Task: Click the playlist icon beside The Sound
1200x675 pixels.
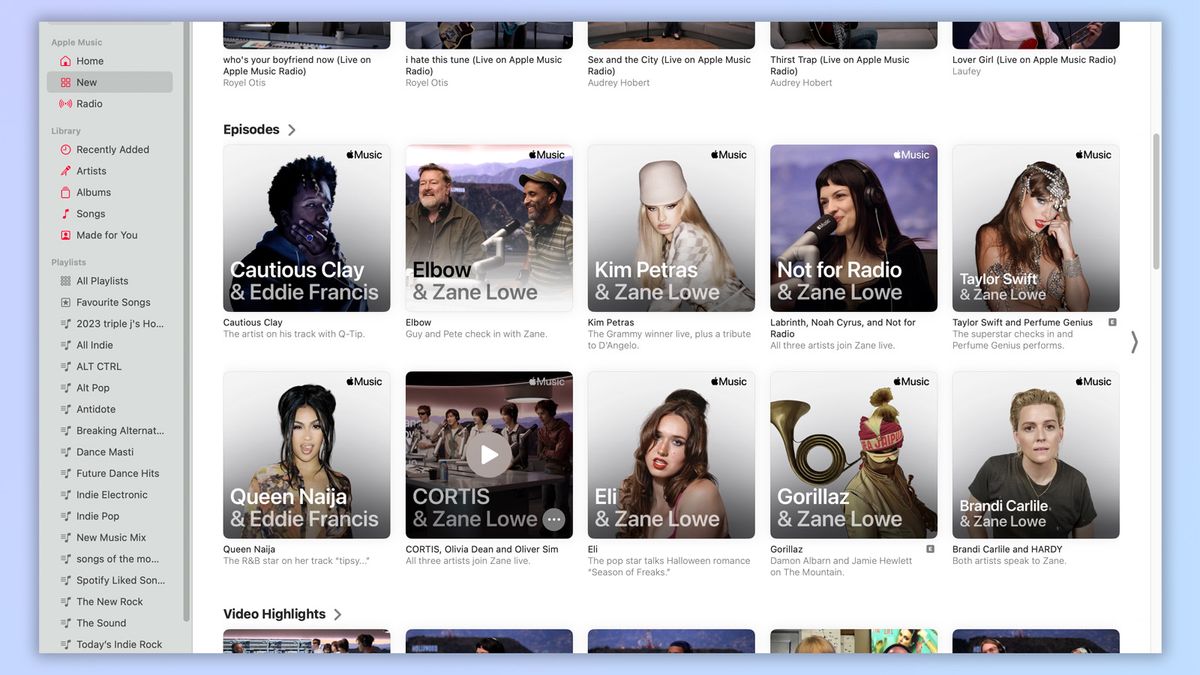Action: (x=65, y=623)
